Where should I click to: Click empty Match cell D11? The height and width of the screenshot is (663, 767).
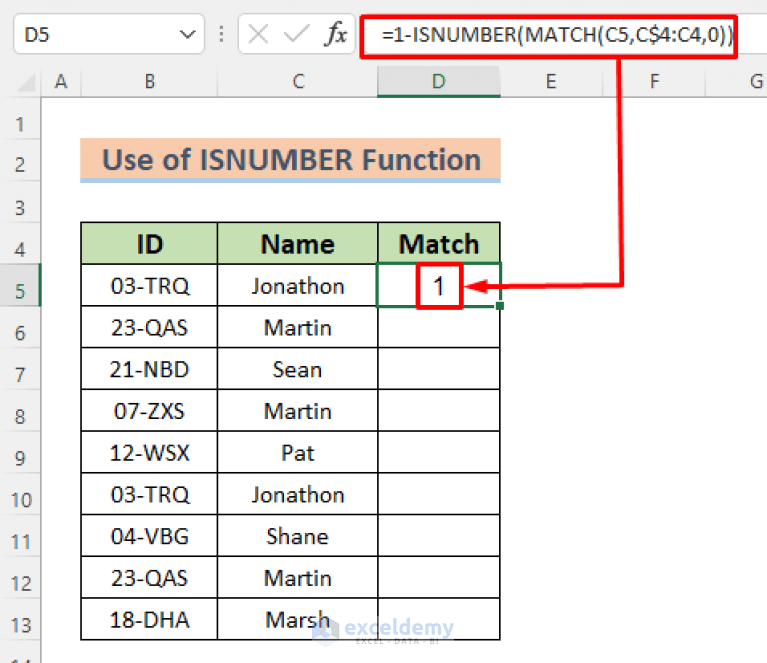[x=439, y=536]
